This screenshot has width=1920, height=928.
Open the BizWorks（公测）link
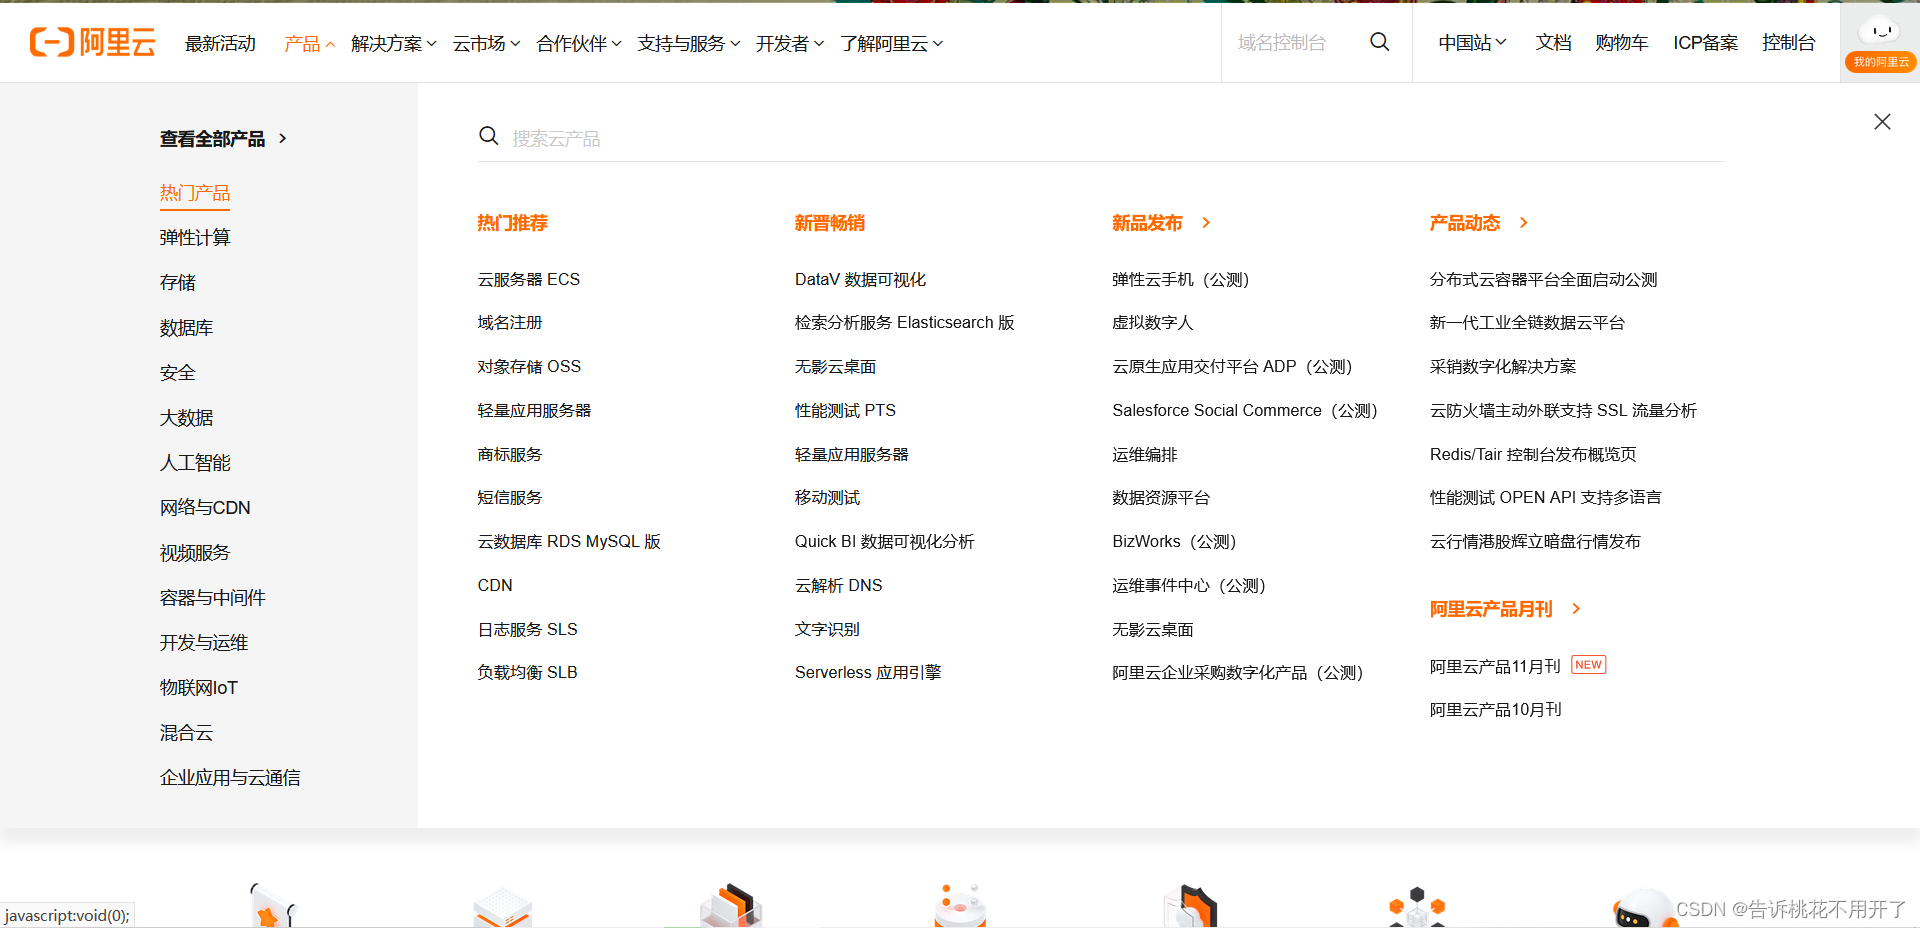pos(1175,542)
